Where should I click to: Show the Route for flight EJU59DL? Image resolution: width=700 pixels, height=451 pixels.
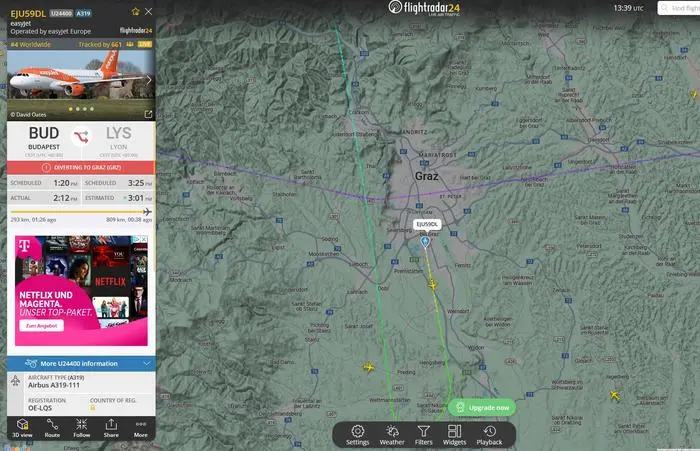coord(52,428)
